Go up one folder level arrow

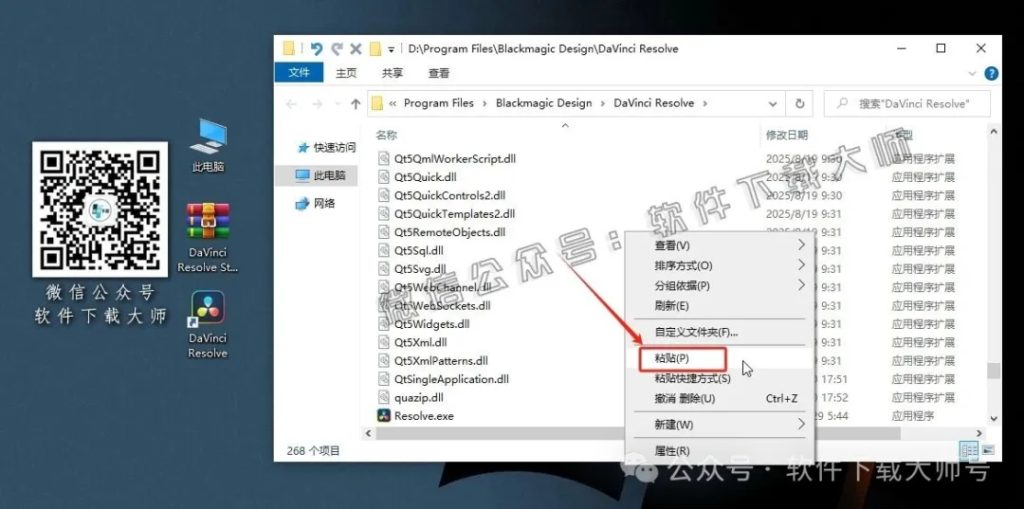pos(355,104)
